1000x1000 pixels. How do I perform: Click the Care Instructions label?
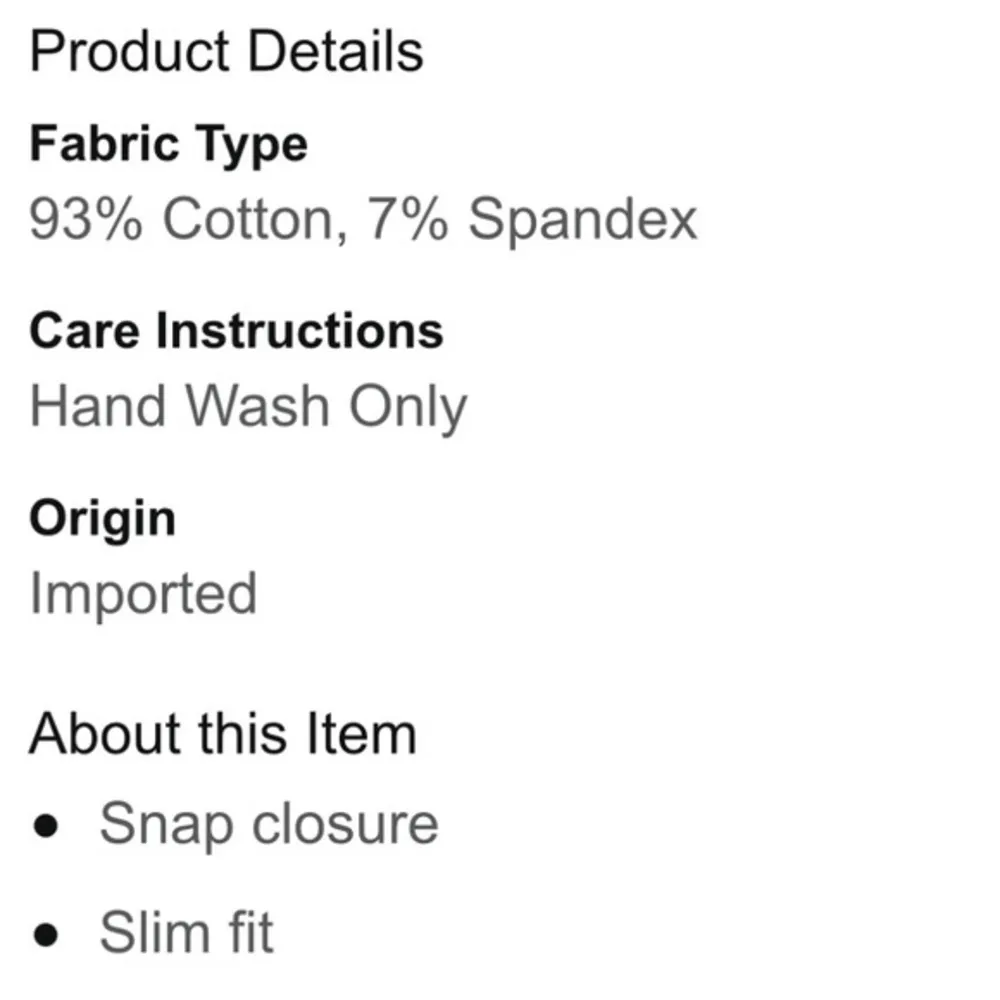pyautogui.click(x=236, y=331)
